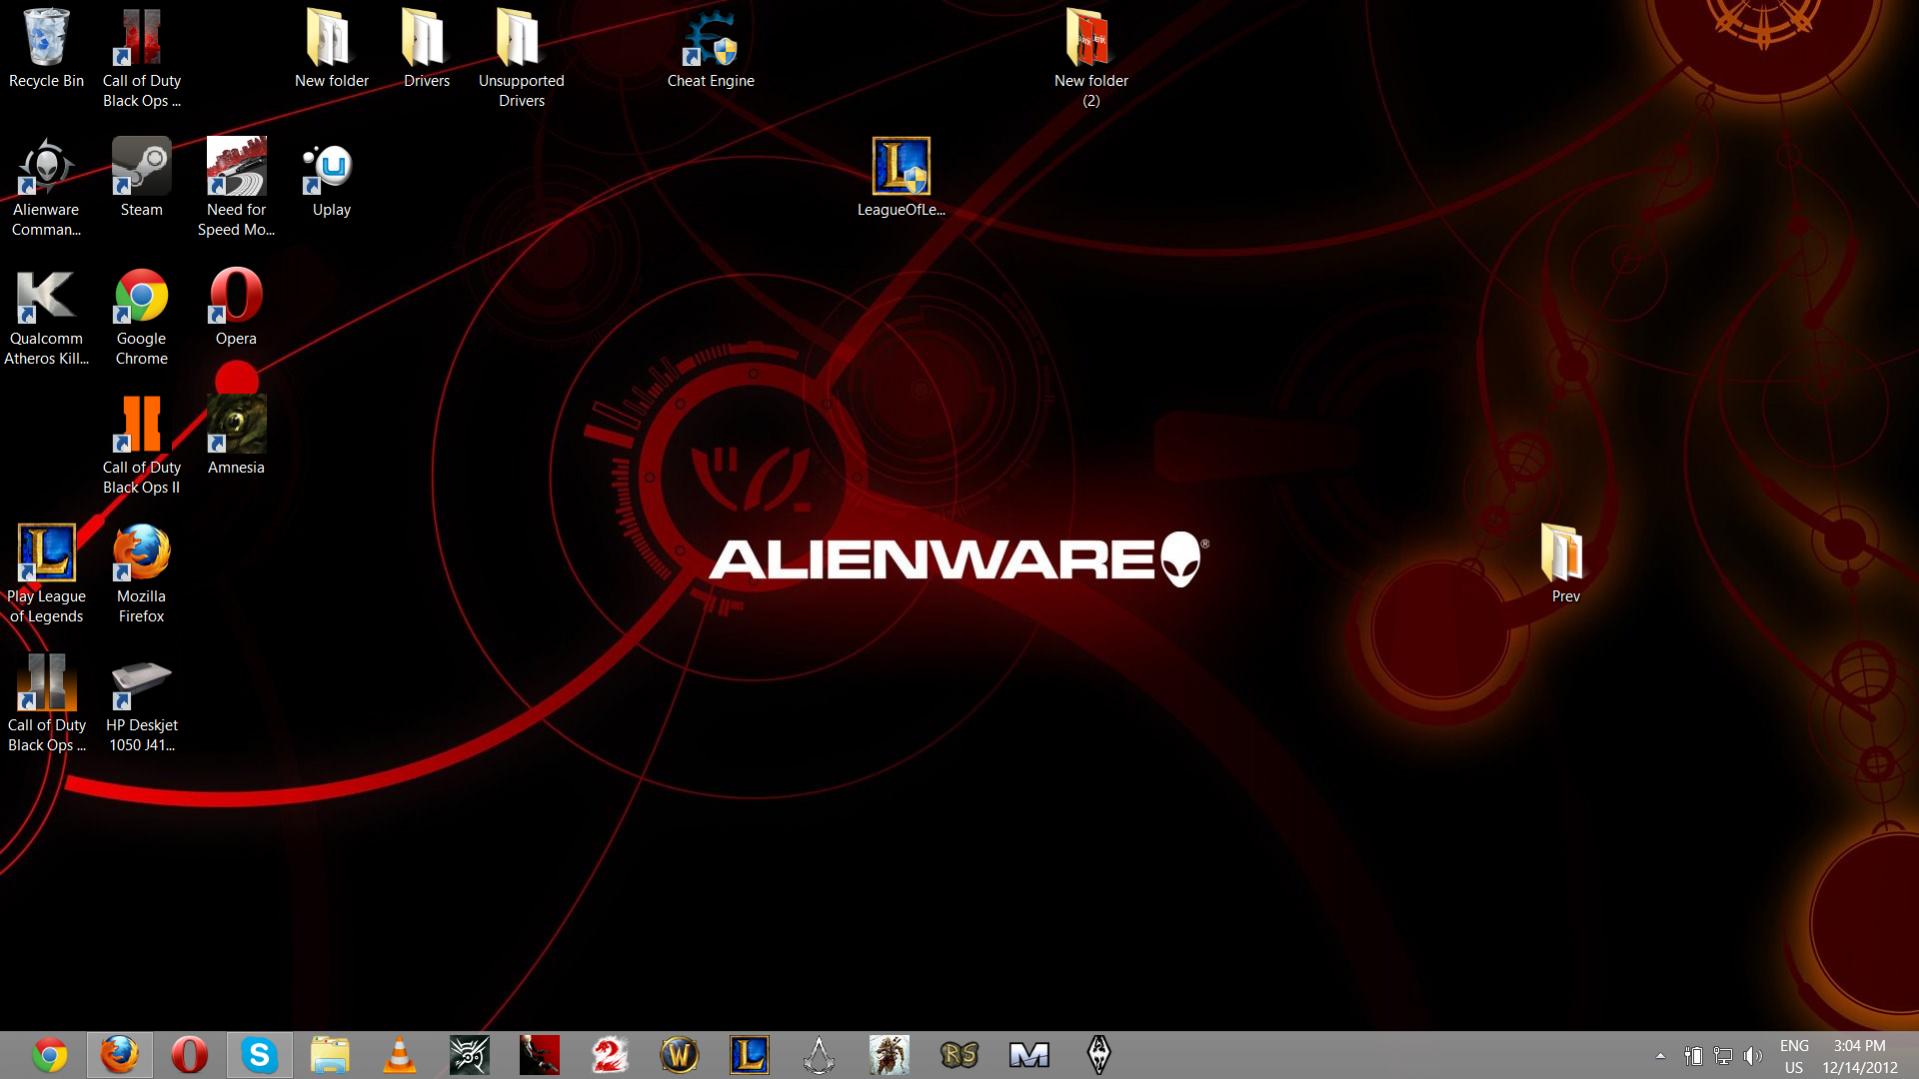Select the New folder (2) icon
Image resolution: width=1919 pixels, height=1079 pixels.
[x=1091, y=59]
